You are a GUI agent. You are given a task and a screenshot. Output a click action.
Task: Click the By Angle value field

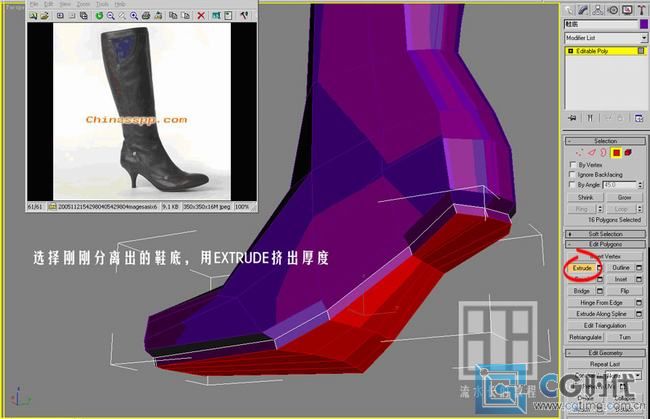(x=619, y=185)
